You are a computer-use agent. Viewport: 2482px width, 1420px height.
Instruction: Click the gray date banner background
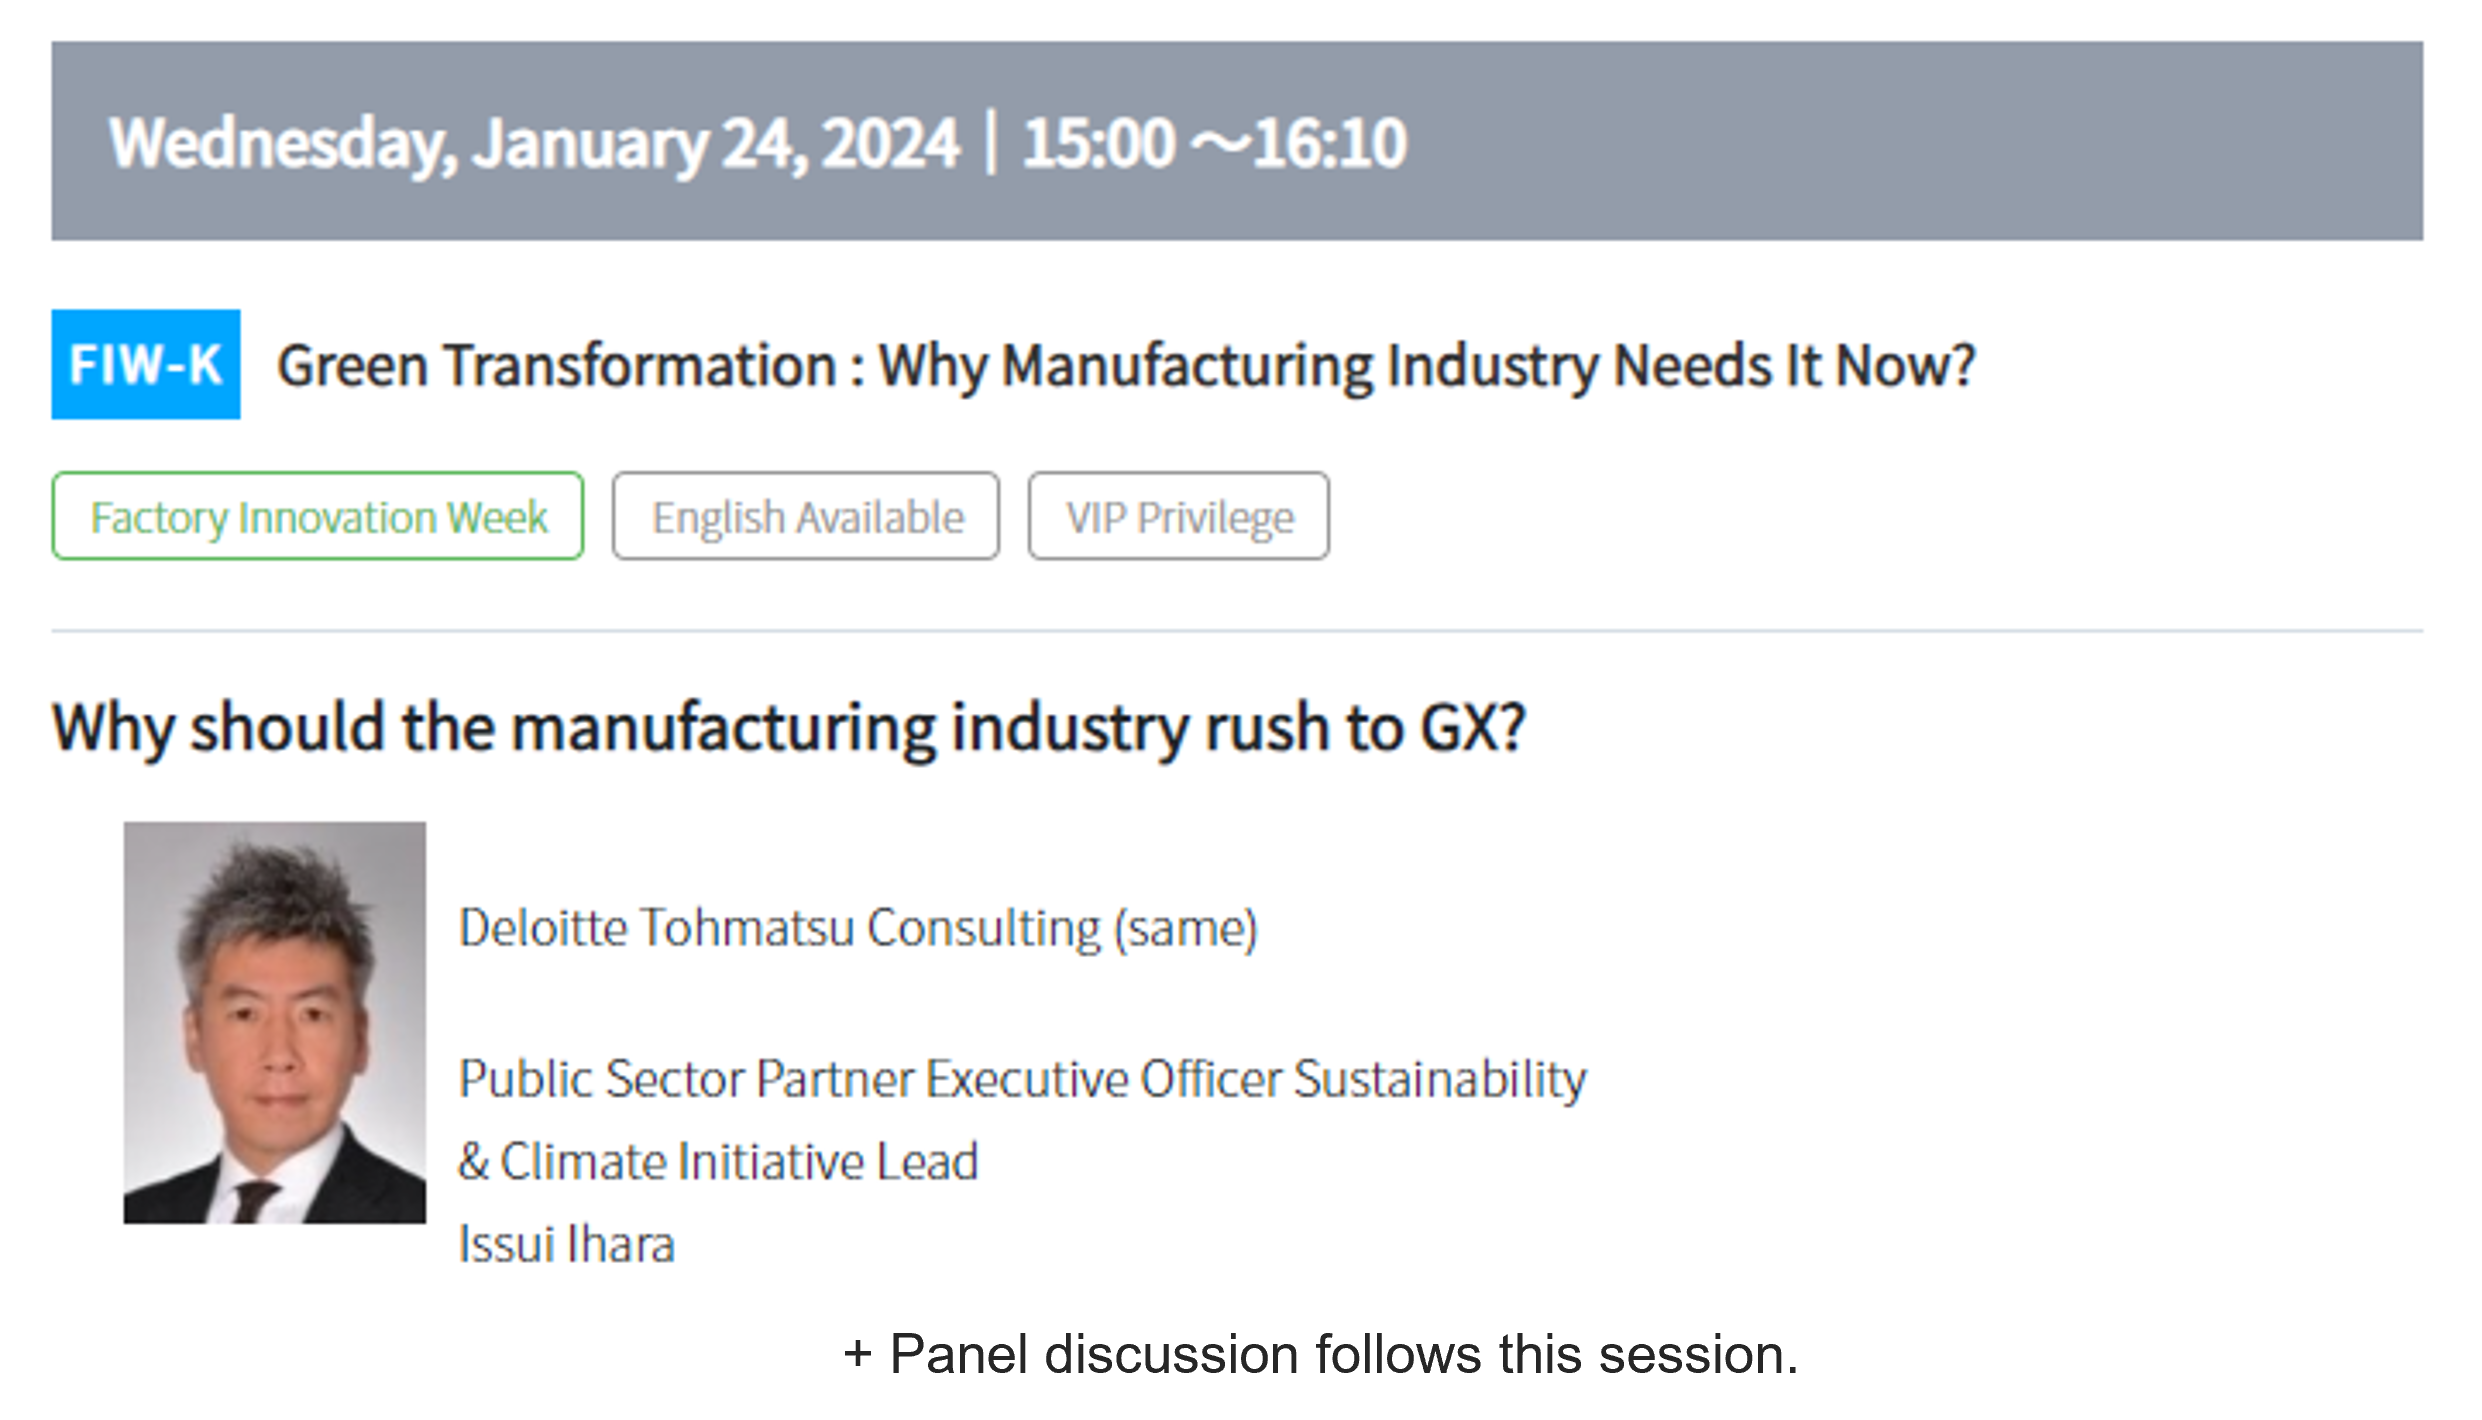pos(1900,141)
